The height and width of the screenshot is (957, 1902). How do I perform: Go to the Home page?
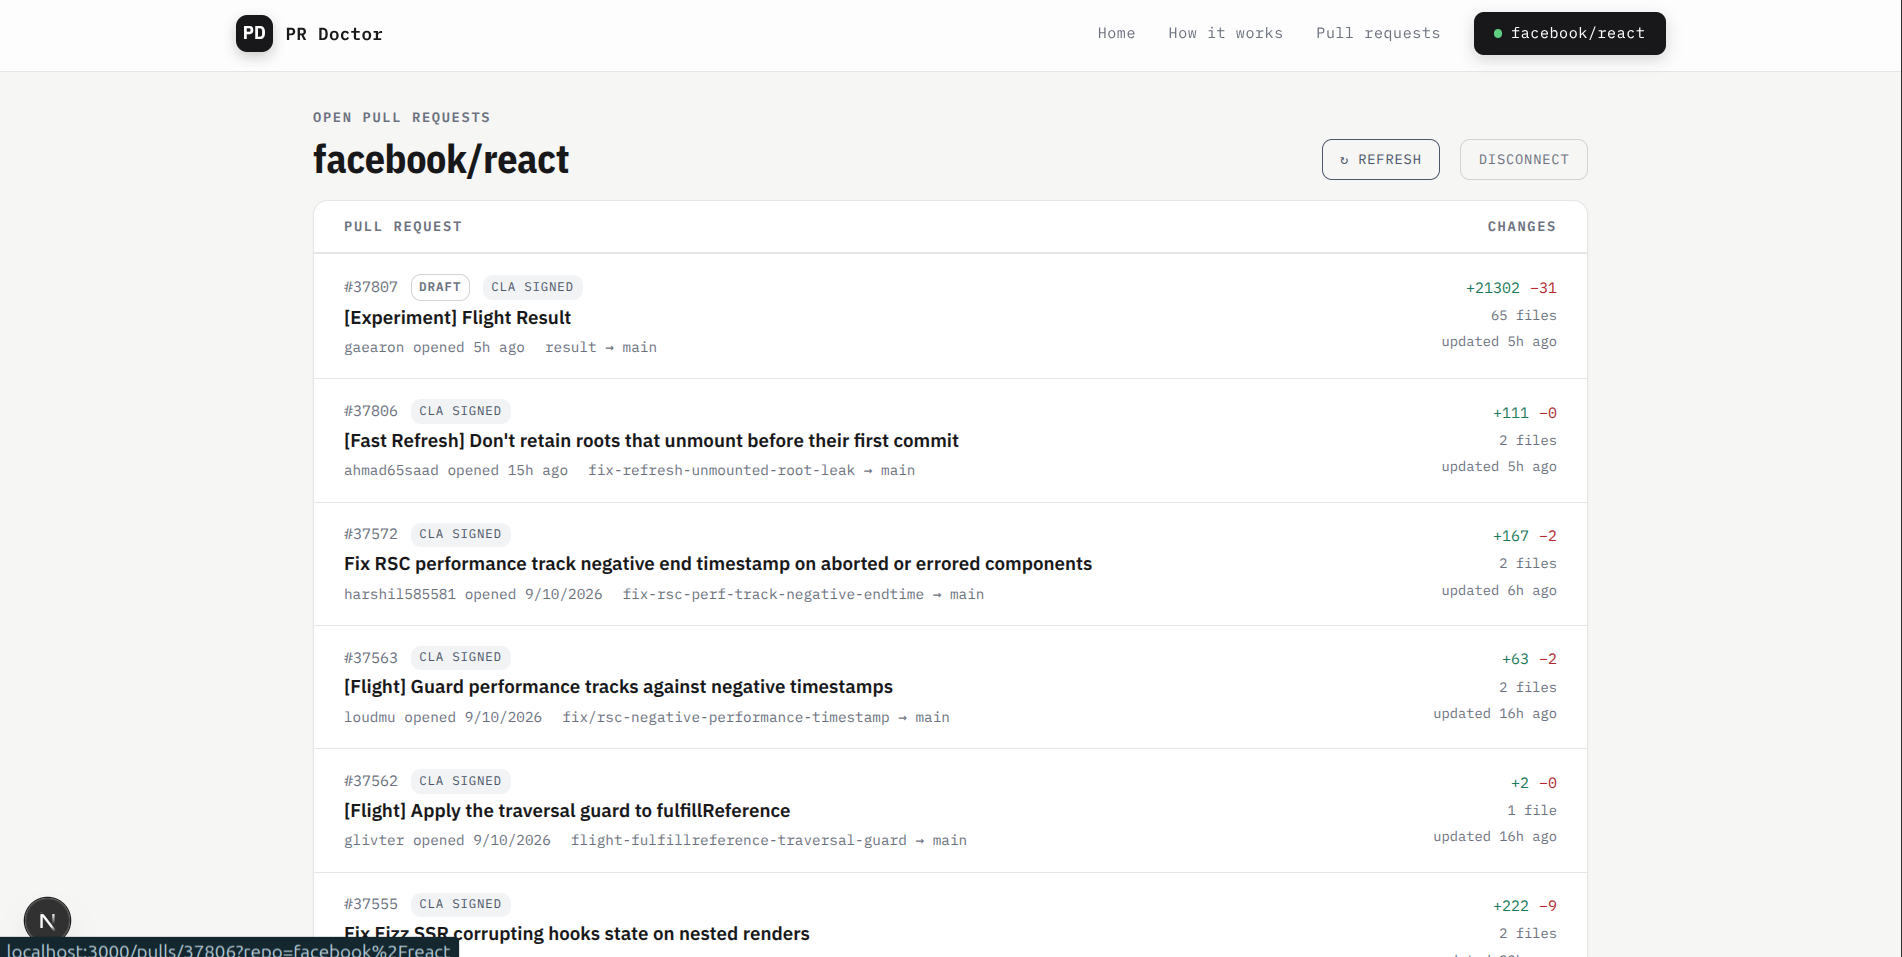[x=1116, y=33]
